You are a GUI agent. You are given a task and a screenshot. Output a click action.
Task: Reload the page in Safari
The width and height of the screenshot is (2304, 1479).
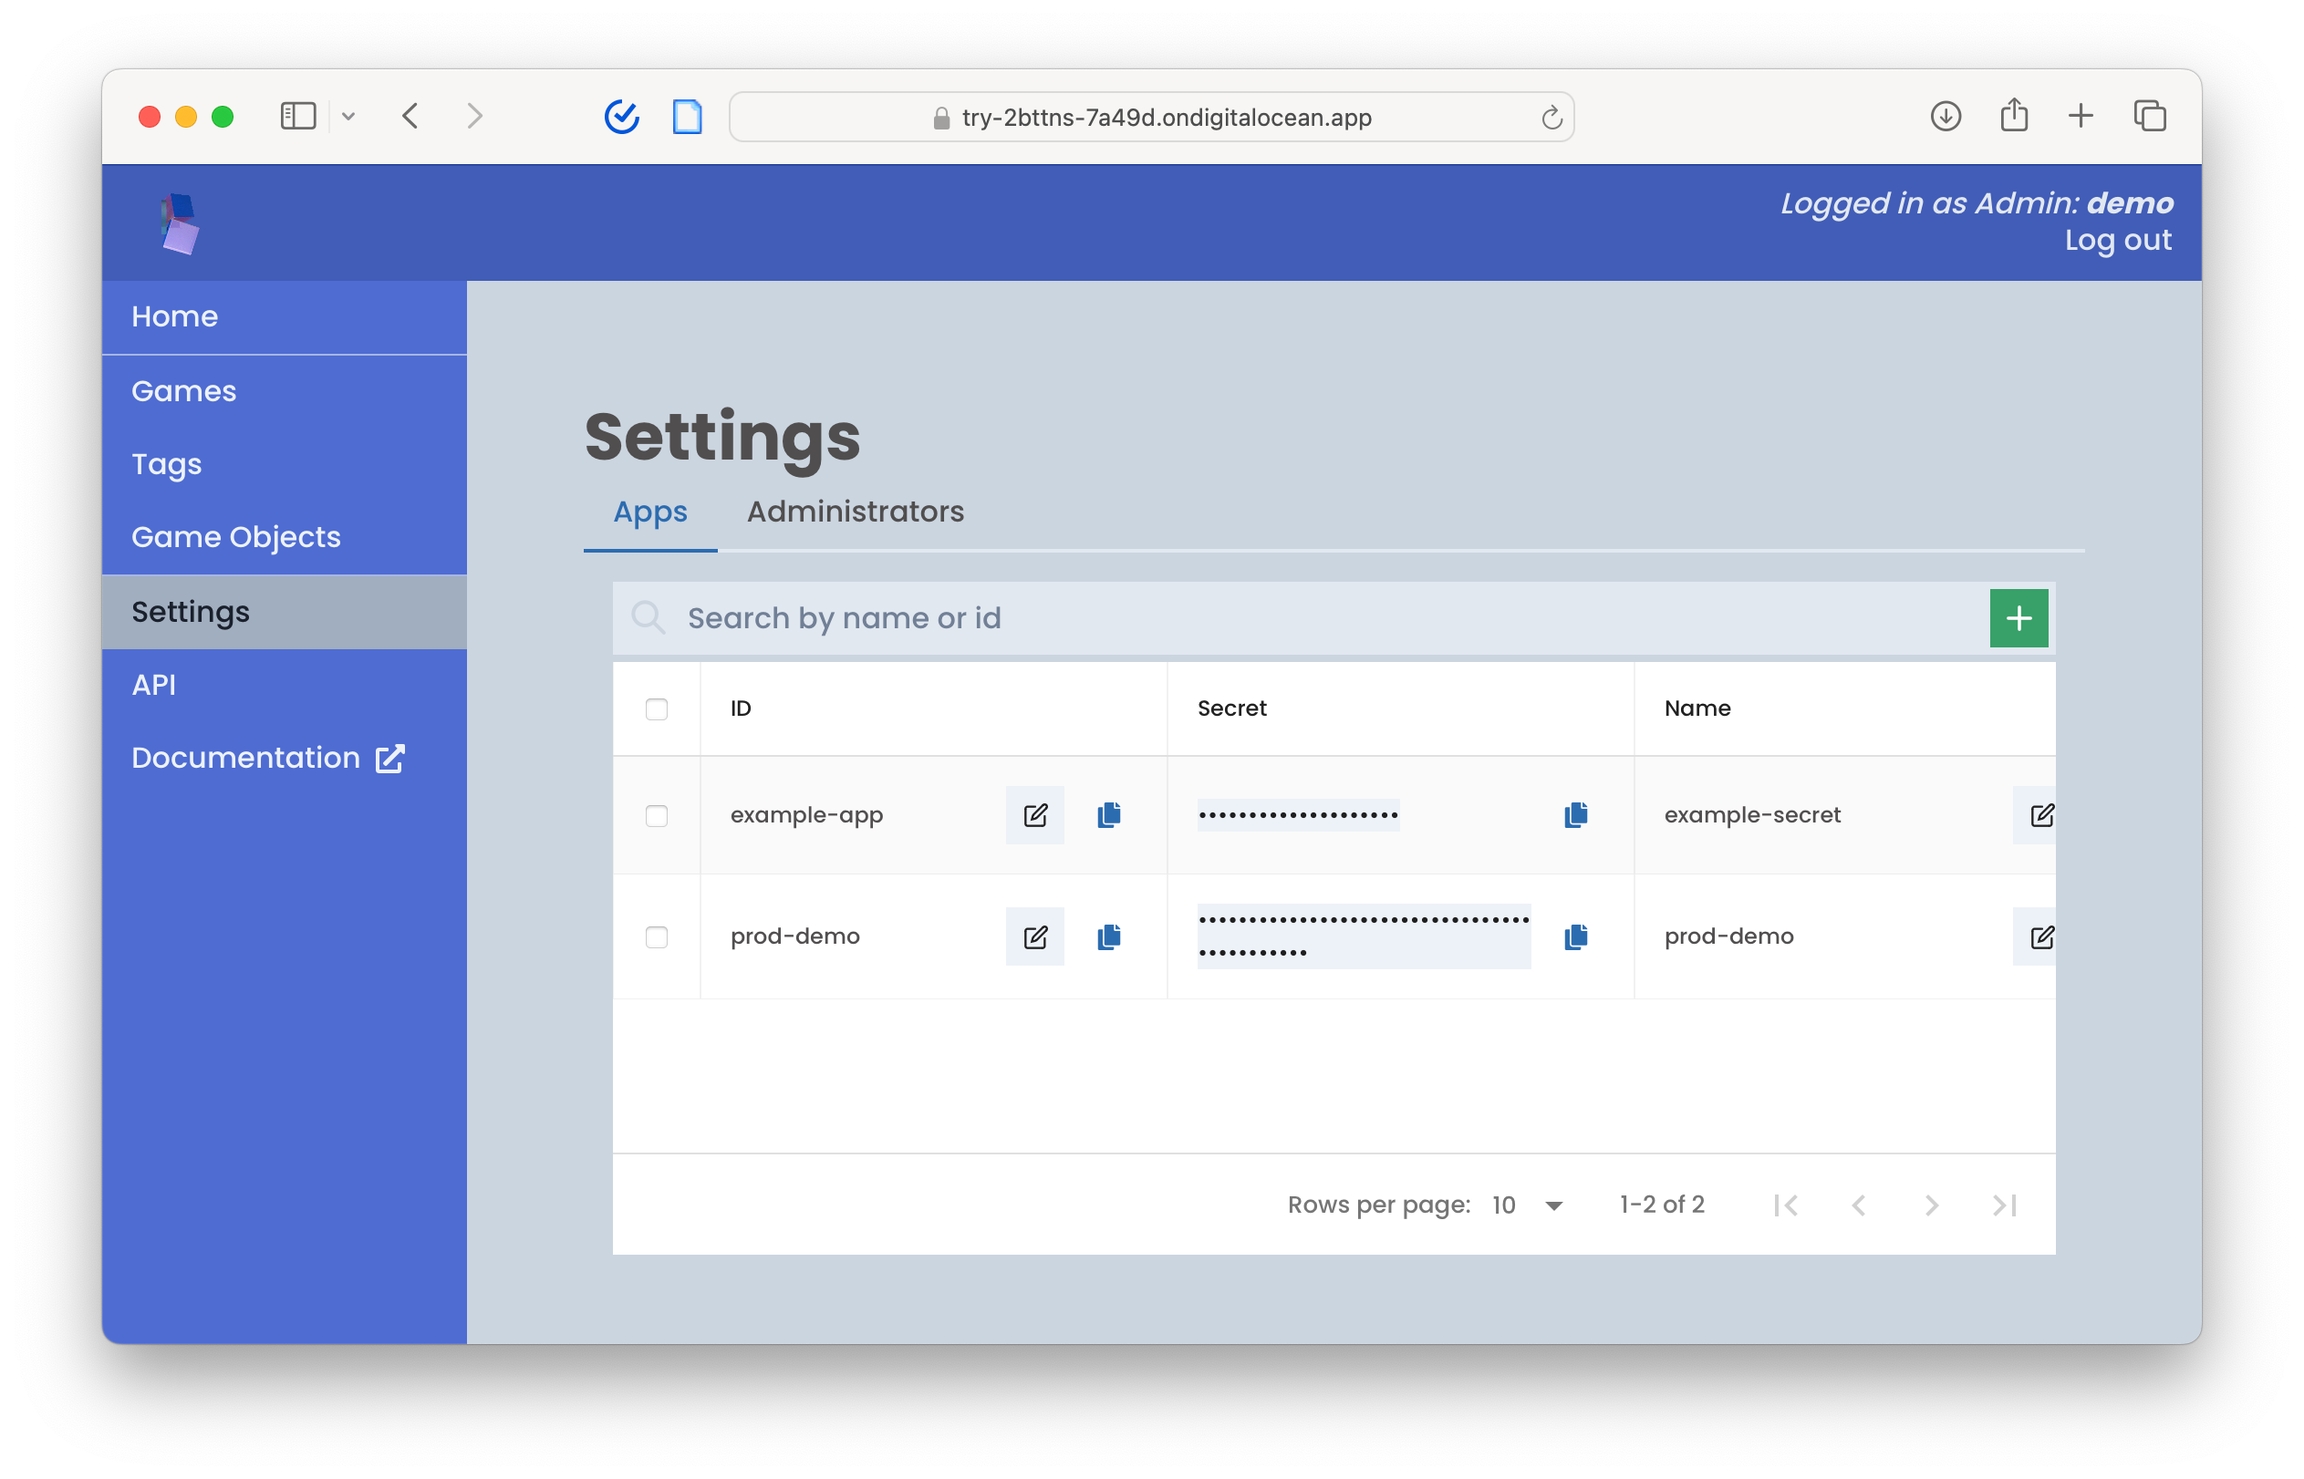coord(1551,118)
